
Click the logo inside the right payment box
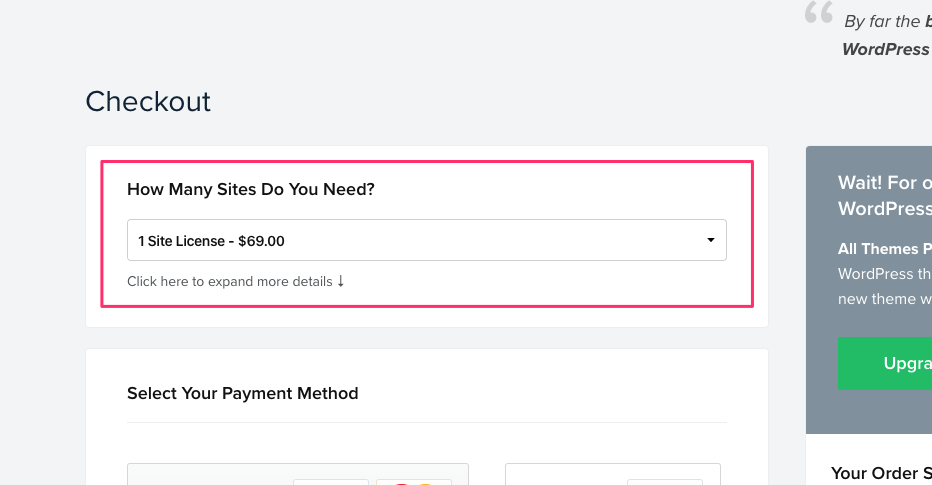(665, 482)
